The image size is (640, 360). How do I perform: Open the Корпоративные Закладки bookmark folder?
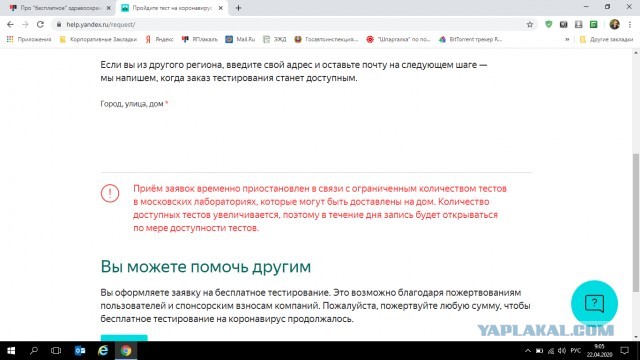point(98,39)
